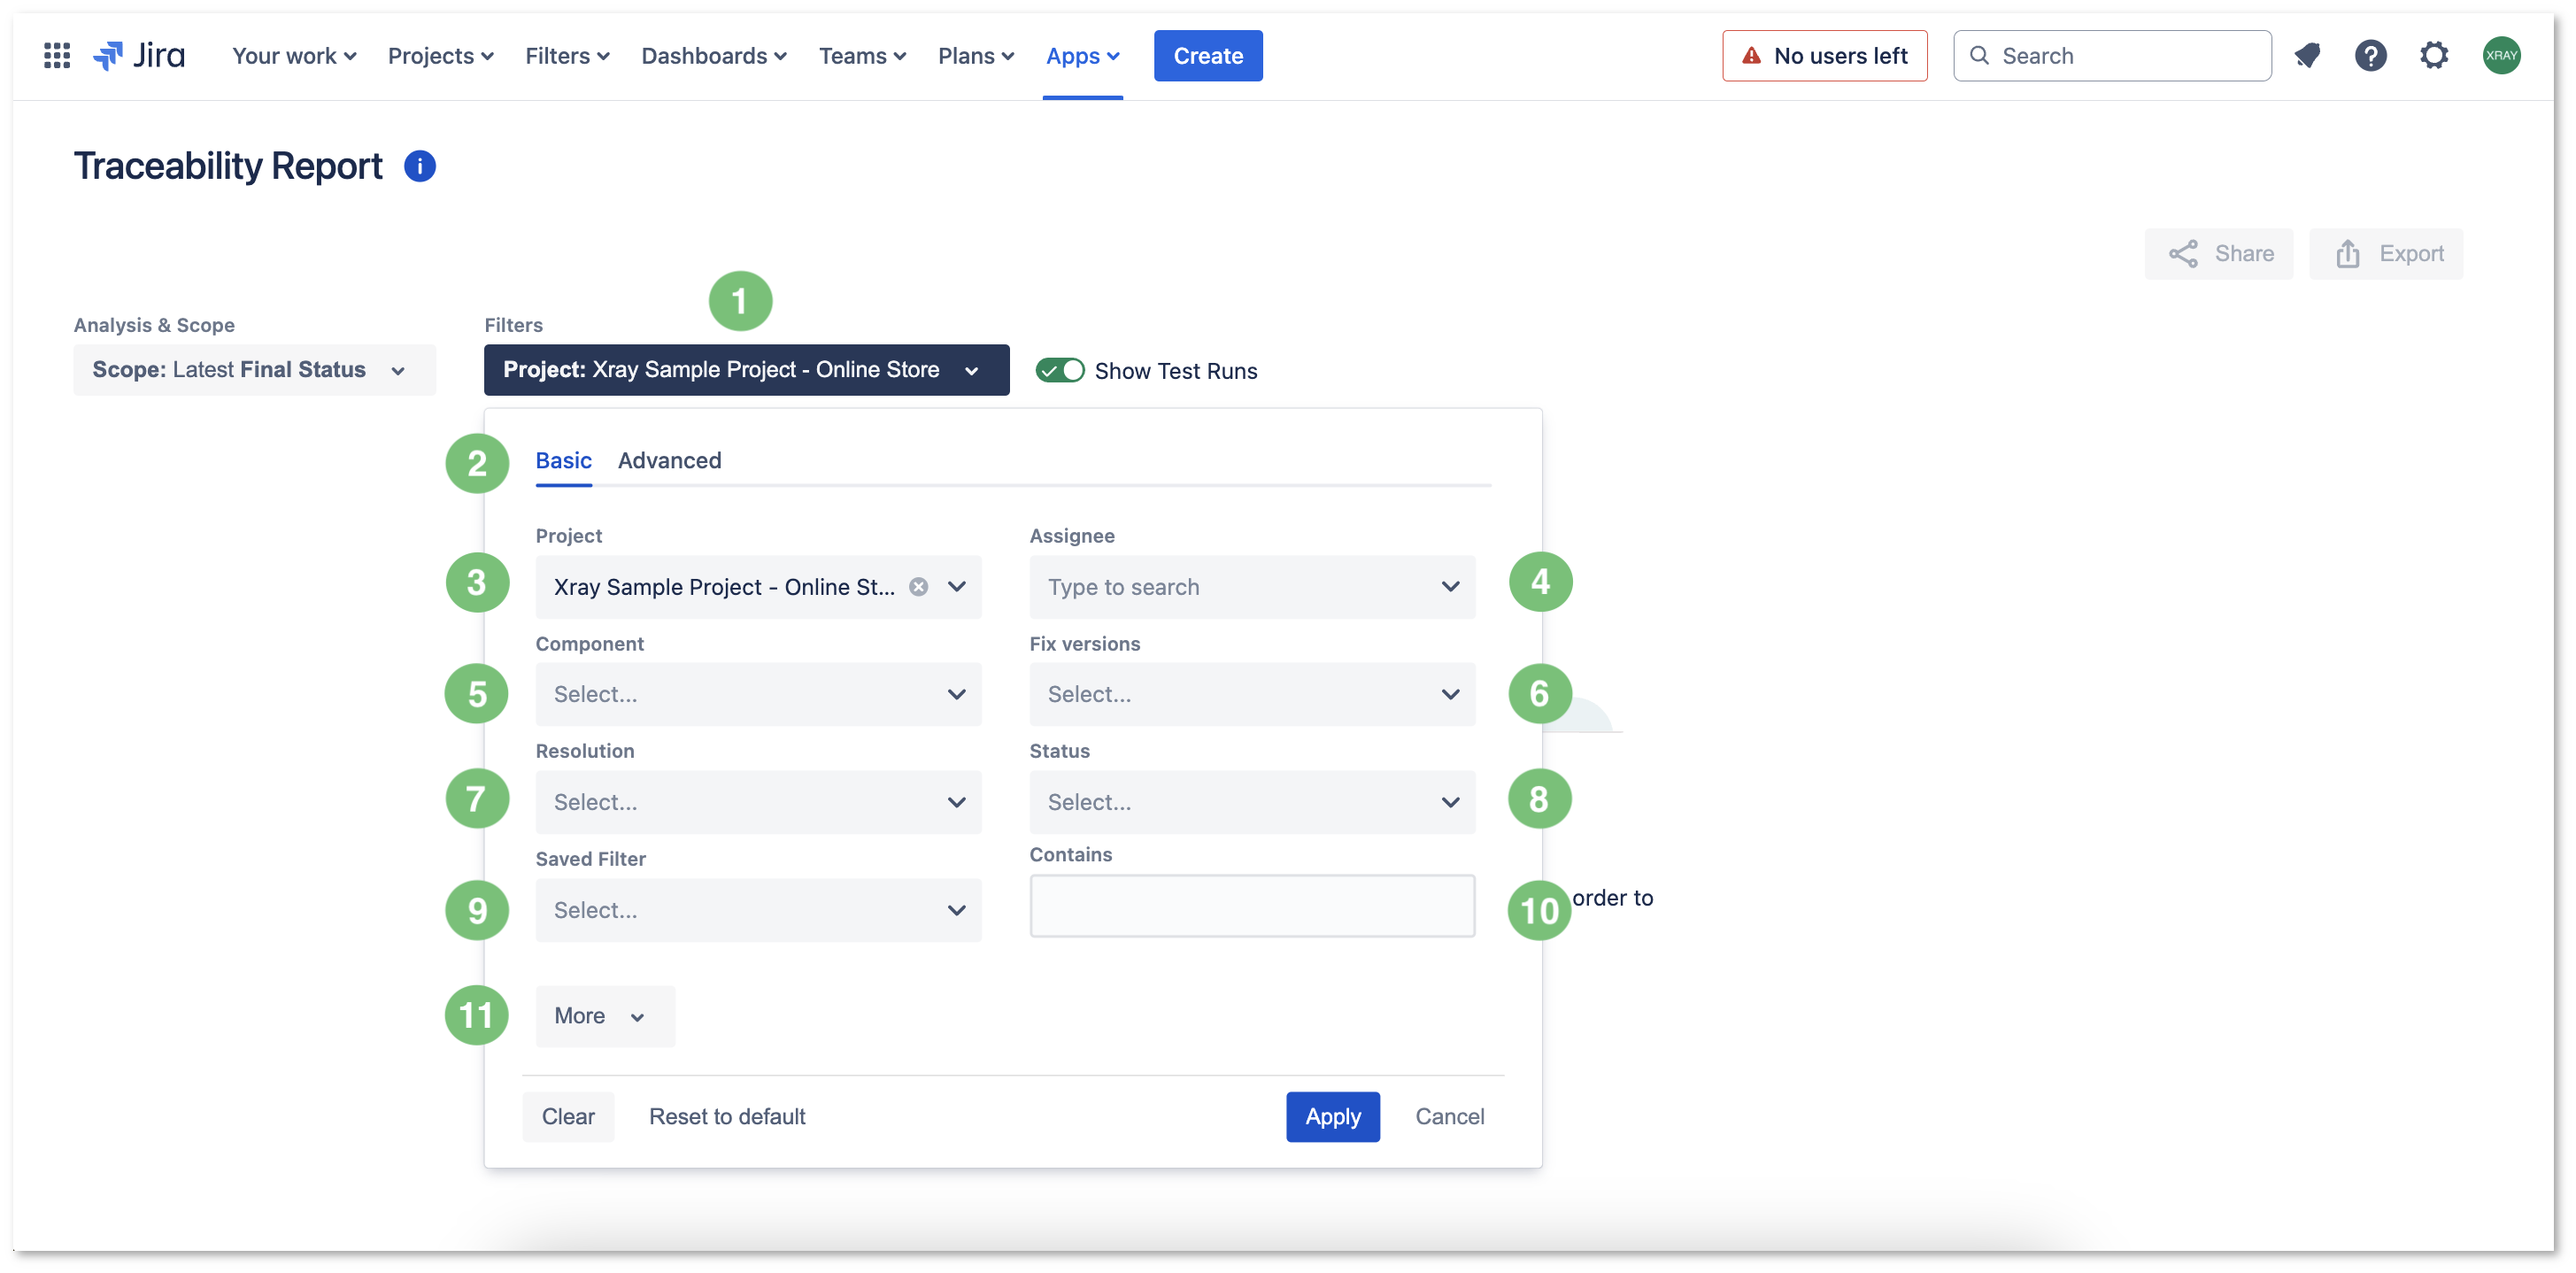Click the Traceability Report info icon

click(x=419, y=166)
